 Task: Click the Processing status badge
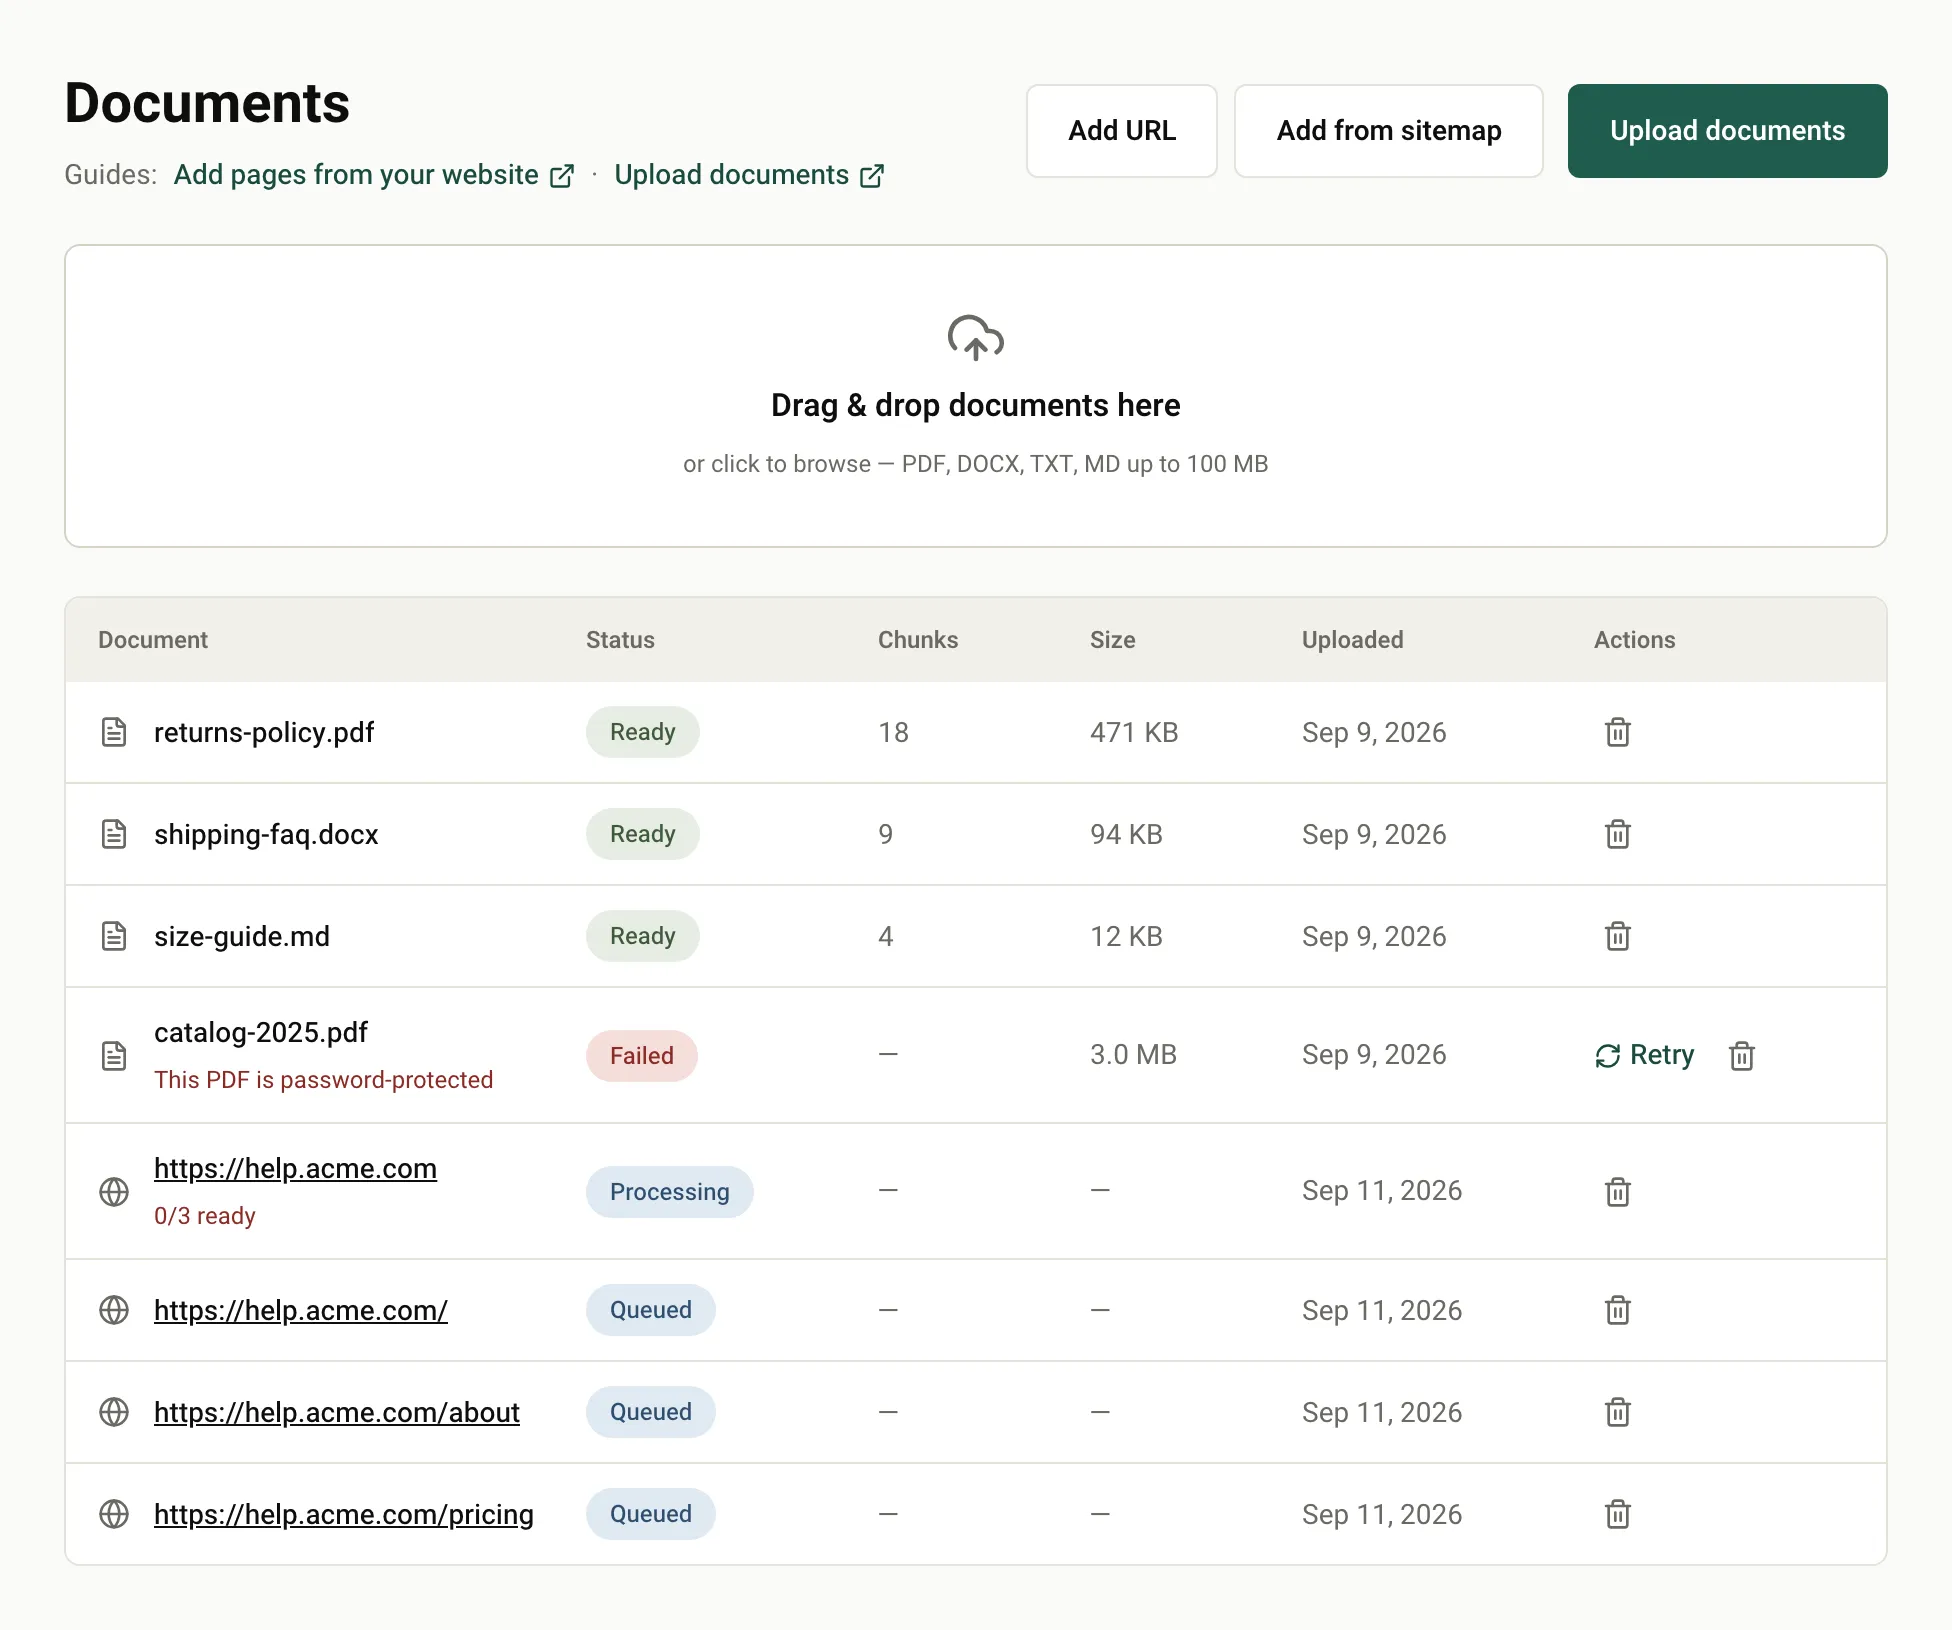(669, 1192)
